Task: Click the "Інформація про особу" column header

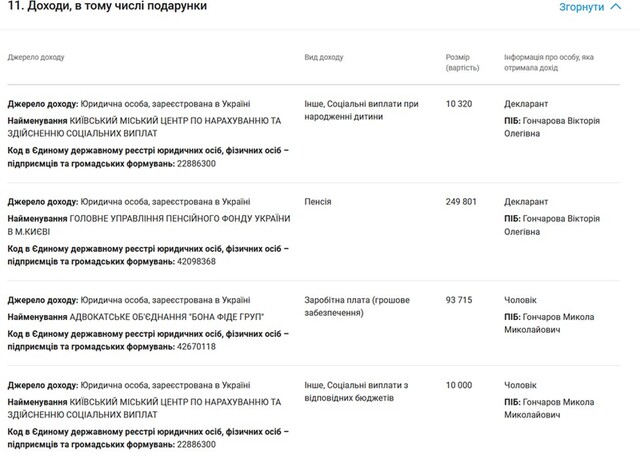Action: pyautogui.click(x=548, y=63)
